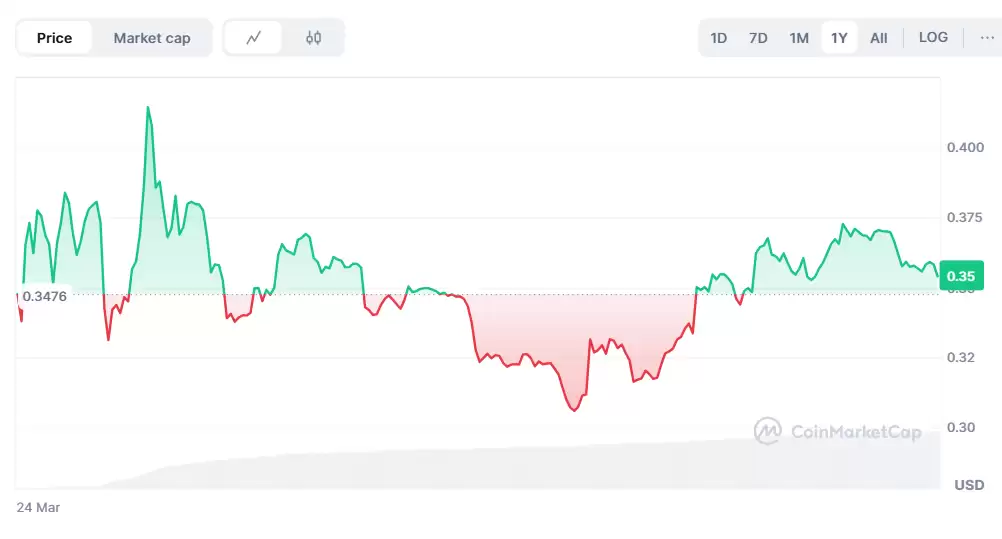The image size is (1002, 539).
Task: Select the 1Y time range
Action: click(x=839, y=38)
